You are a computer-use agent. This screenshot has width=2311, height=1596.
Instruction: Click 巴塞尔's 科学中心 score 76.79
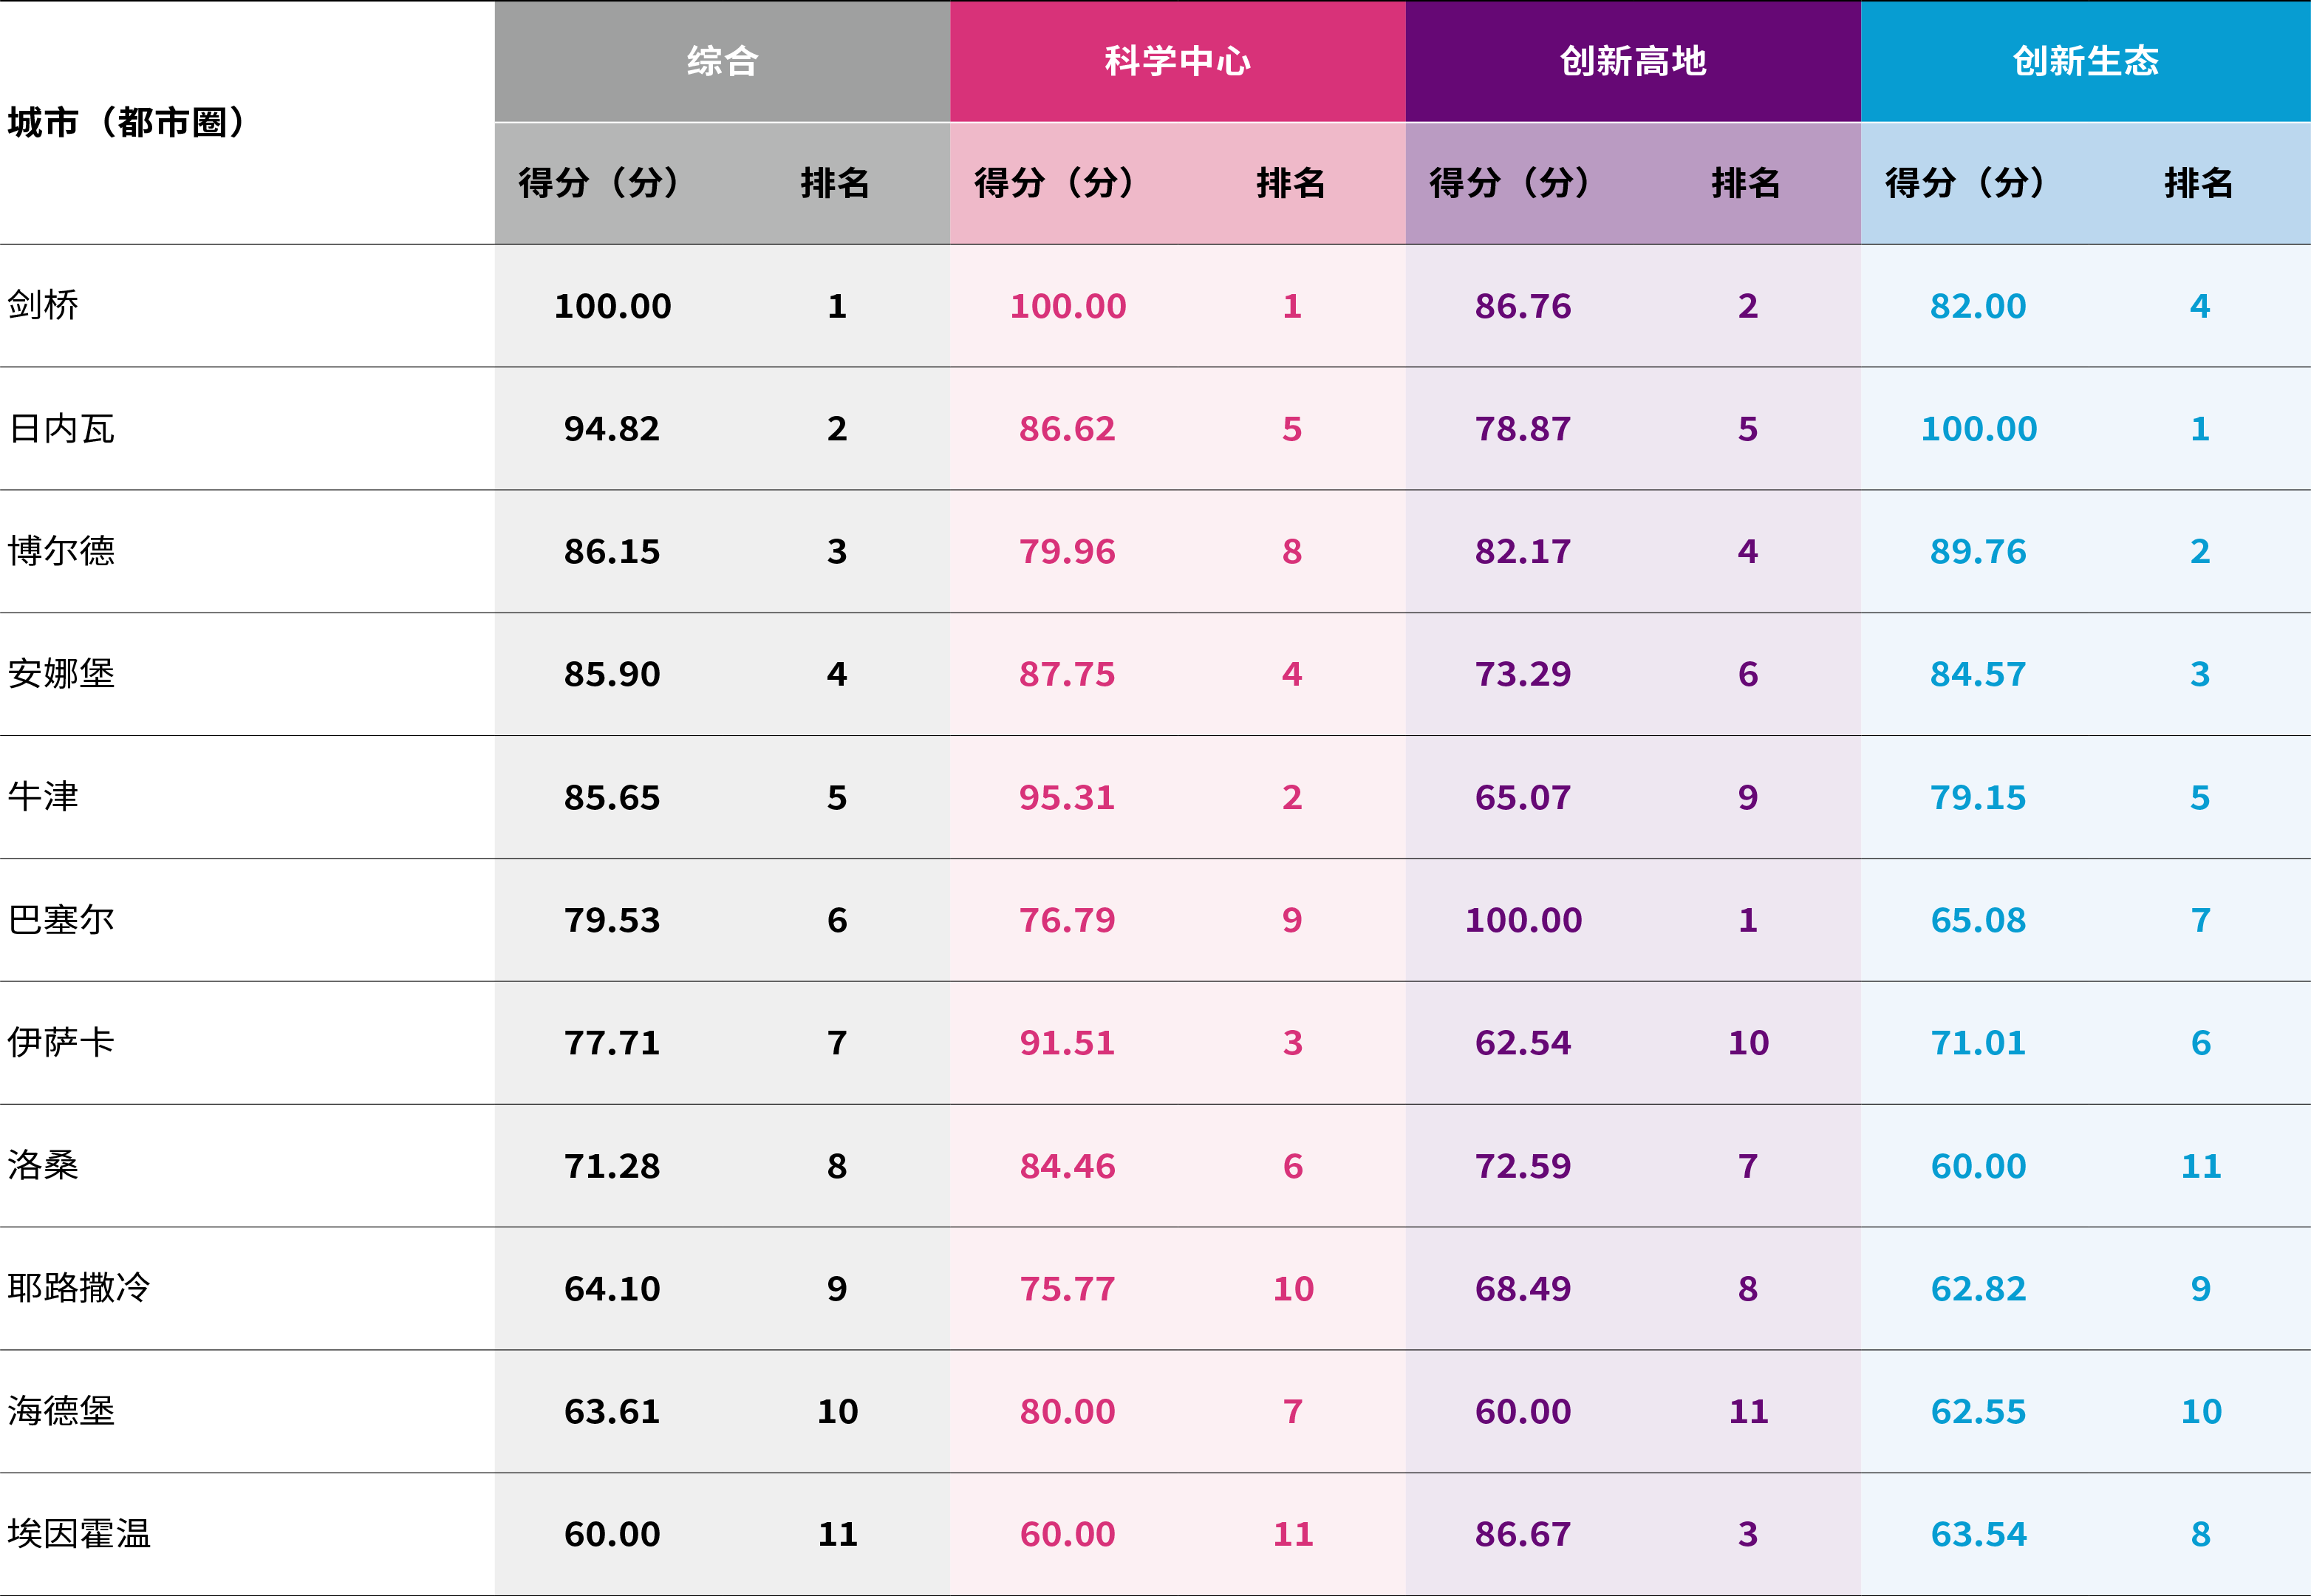(x=1067, y=921)
